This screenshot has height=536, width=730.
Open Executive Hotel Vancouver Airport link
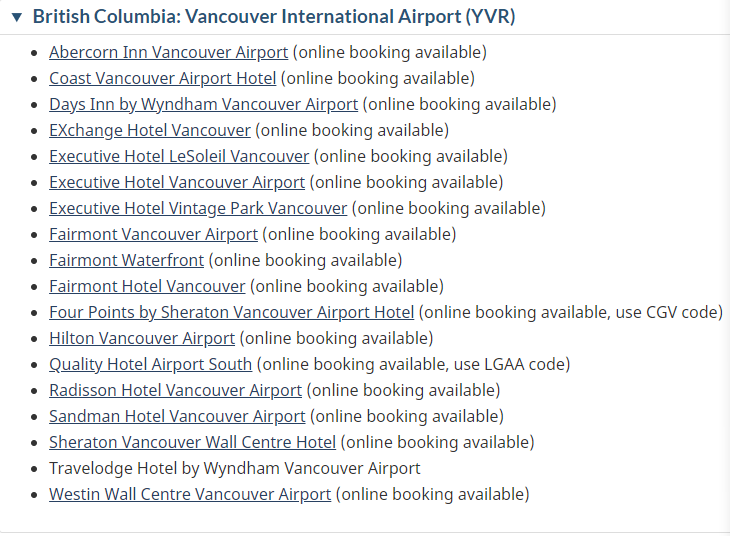(177, 183)
